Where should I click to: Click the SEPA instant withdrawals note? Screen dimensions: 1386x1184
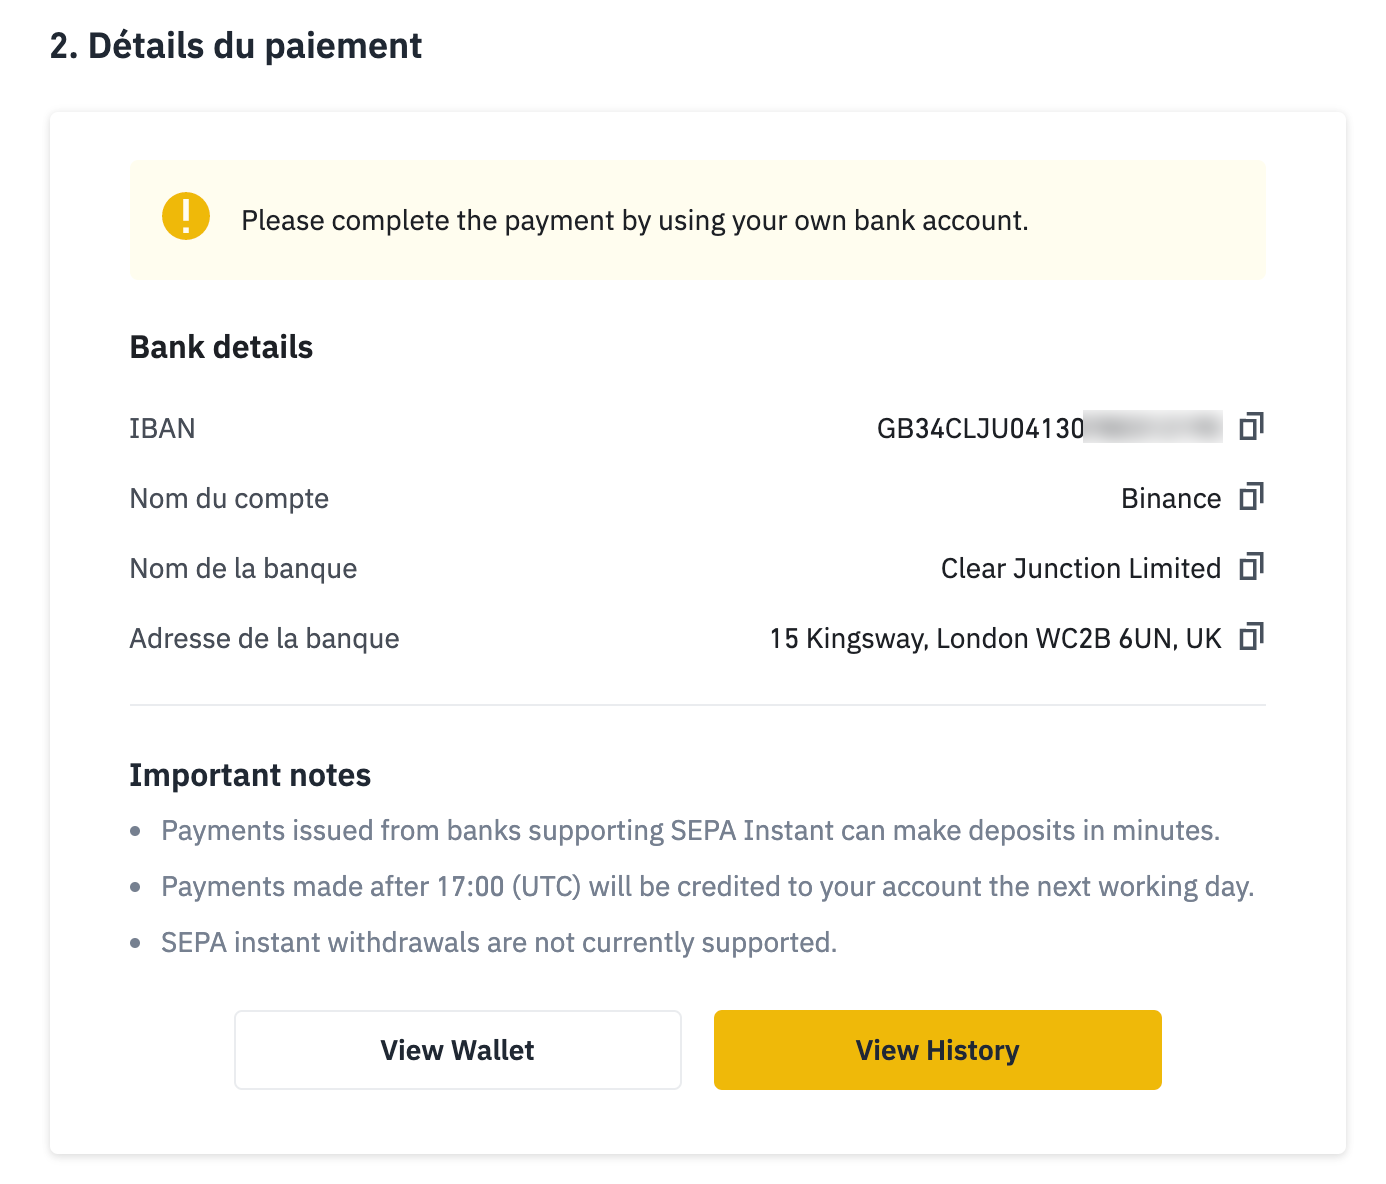tap(499, 942)
